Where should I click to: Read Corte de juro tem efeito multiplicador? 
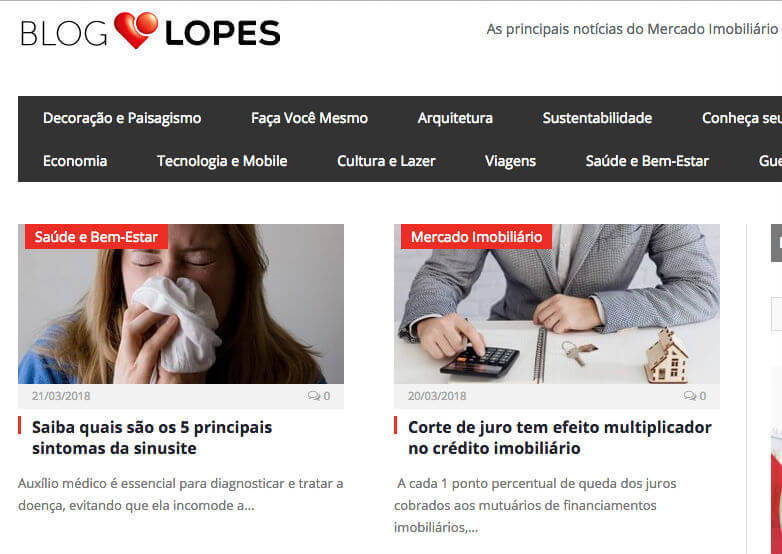tap(560, 437)
